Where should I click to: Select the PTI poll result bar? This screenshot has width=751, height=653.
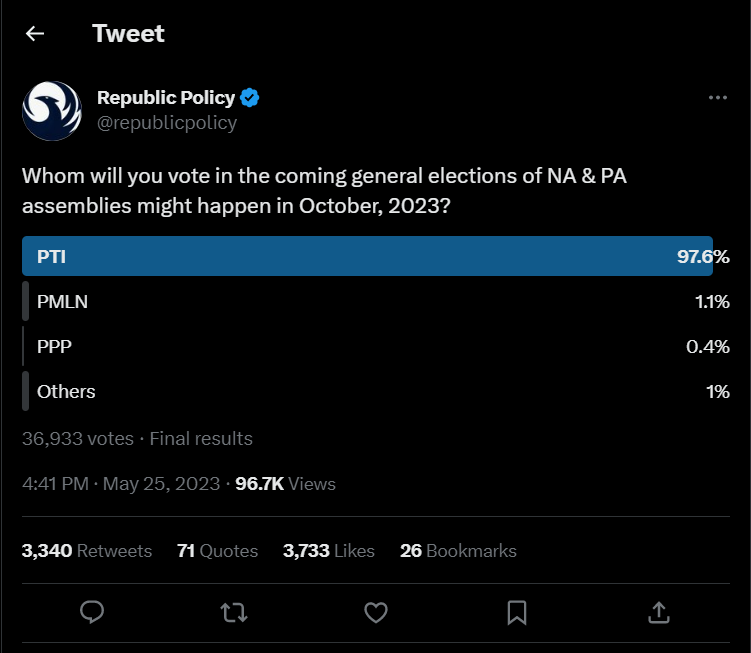tap(376, 256)
